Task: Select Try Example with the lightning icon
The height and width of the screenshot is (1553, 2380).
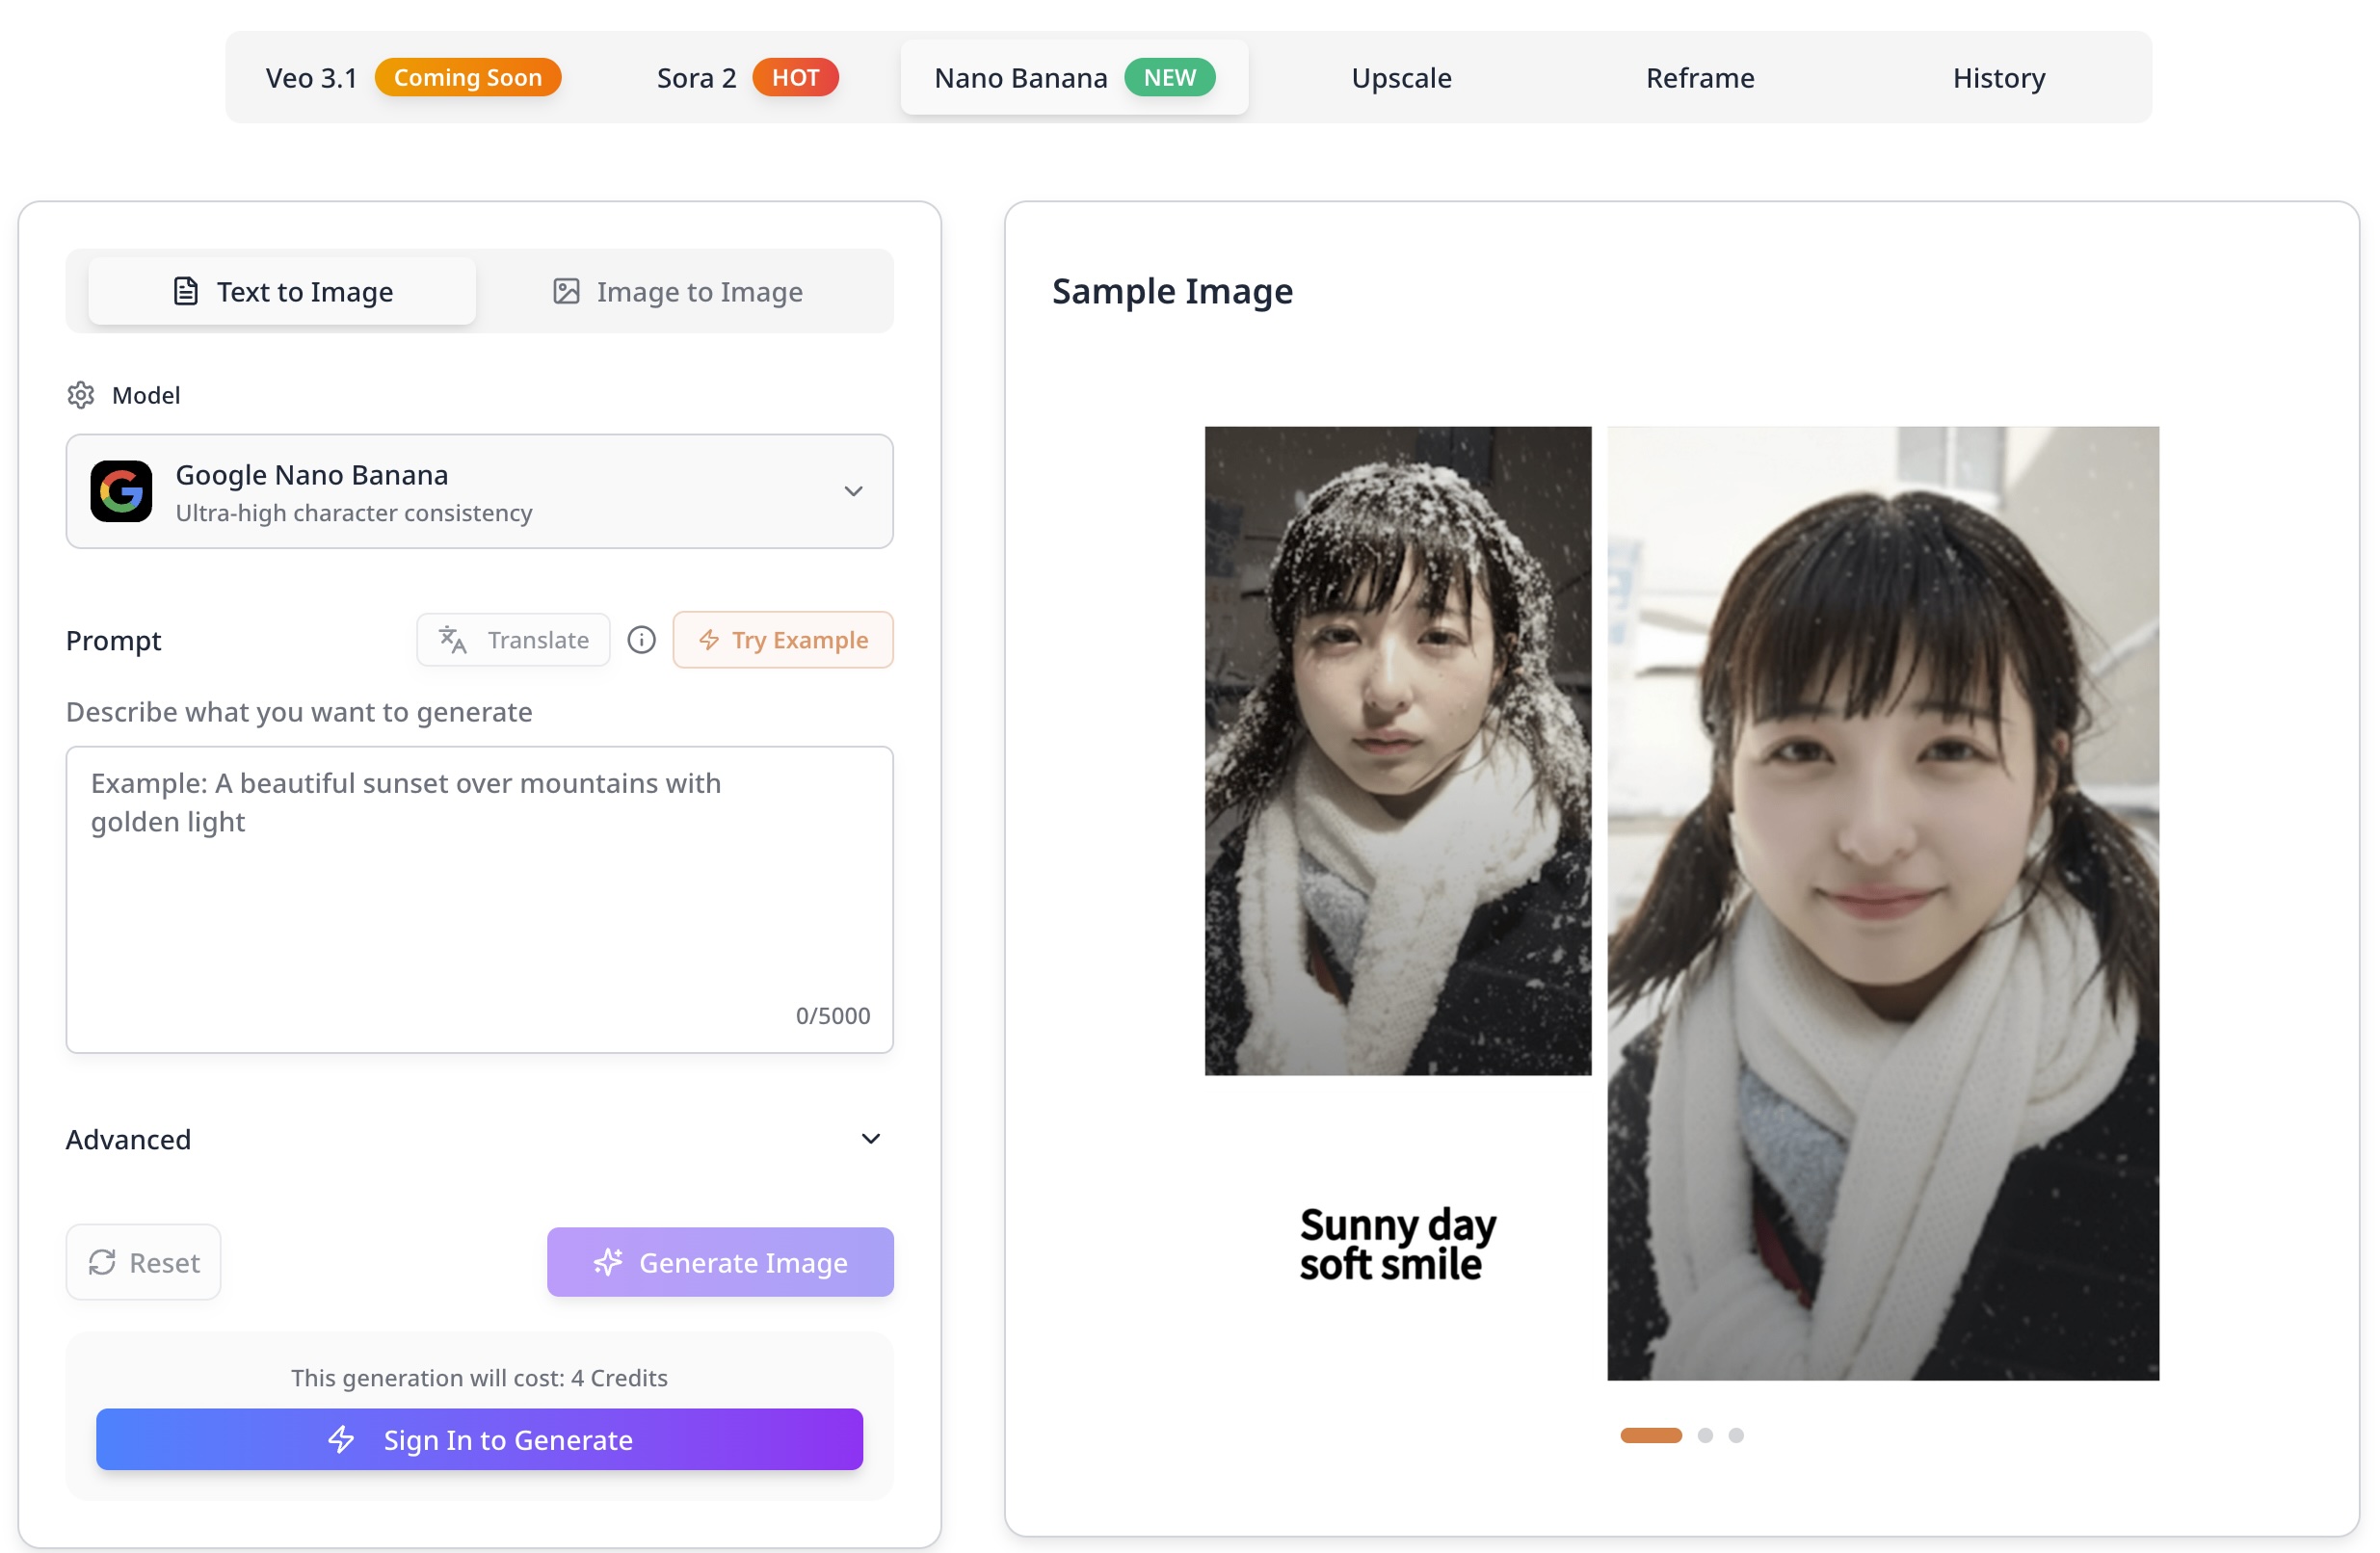Action: tap(783, 640)
